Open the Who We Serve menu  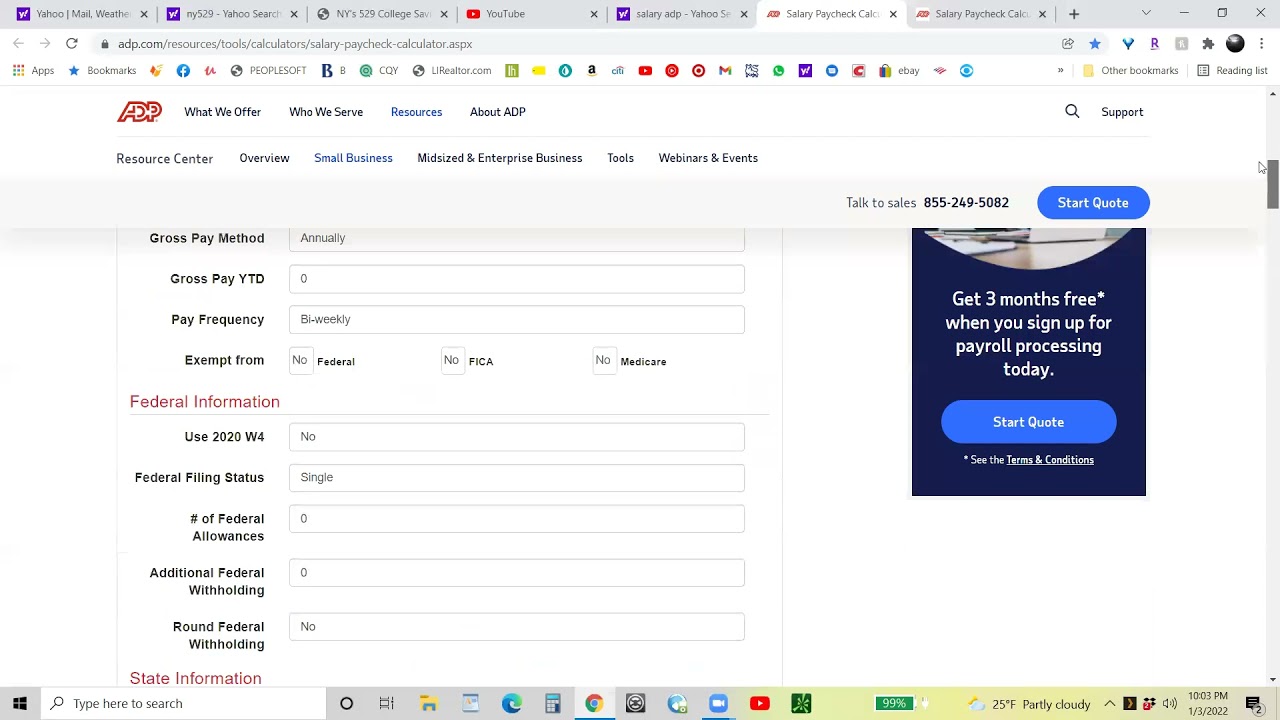(326, 112)
